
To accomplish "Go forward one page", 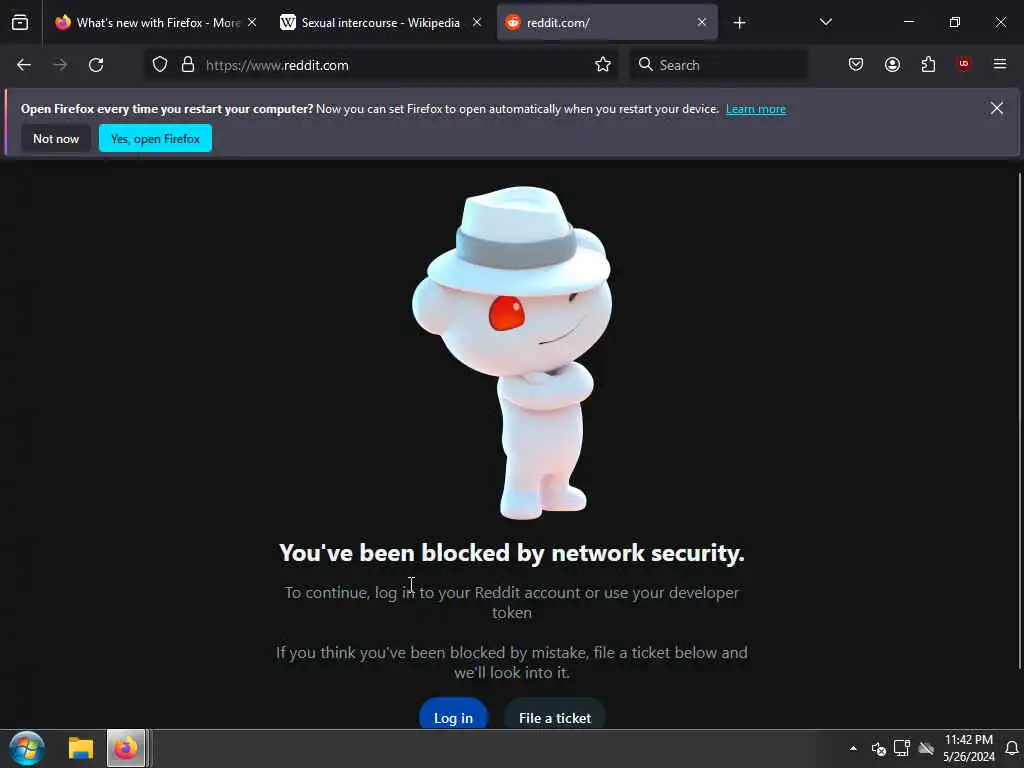I will tap(60, 65).
